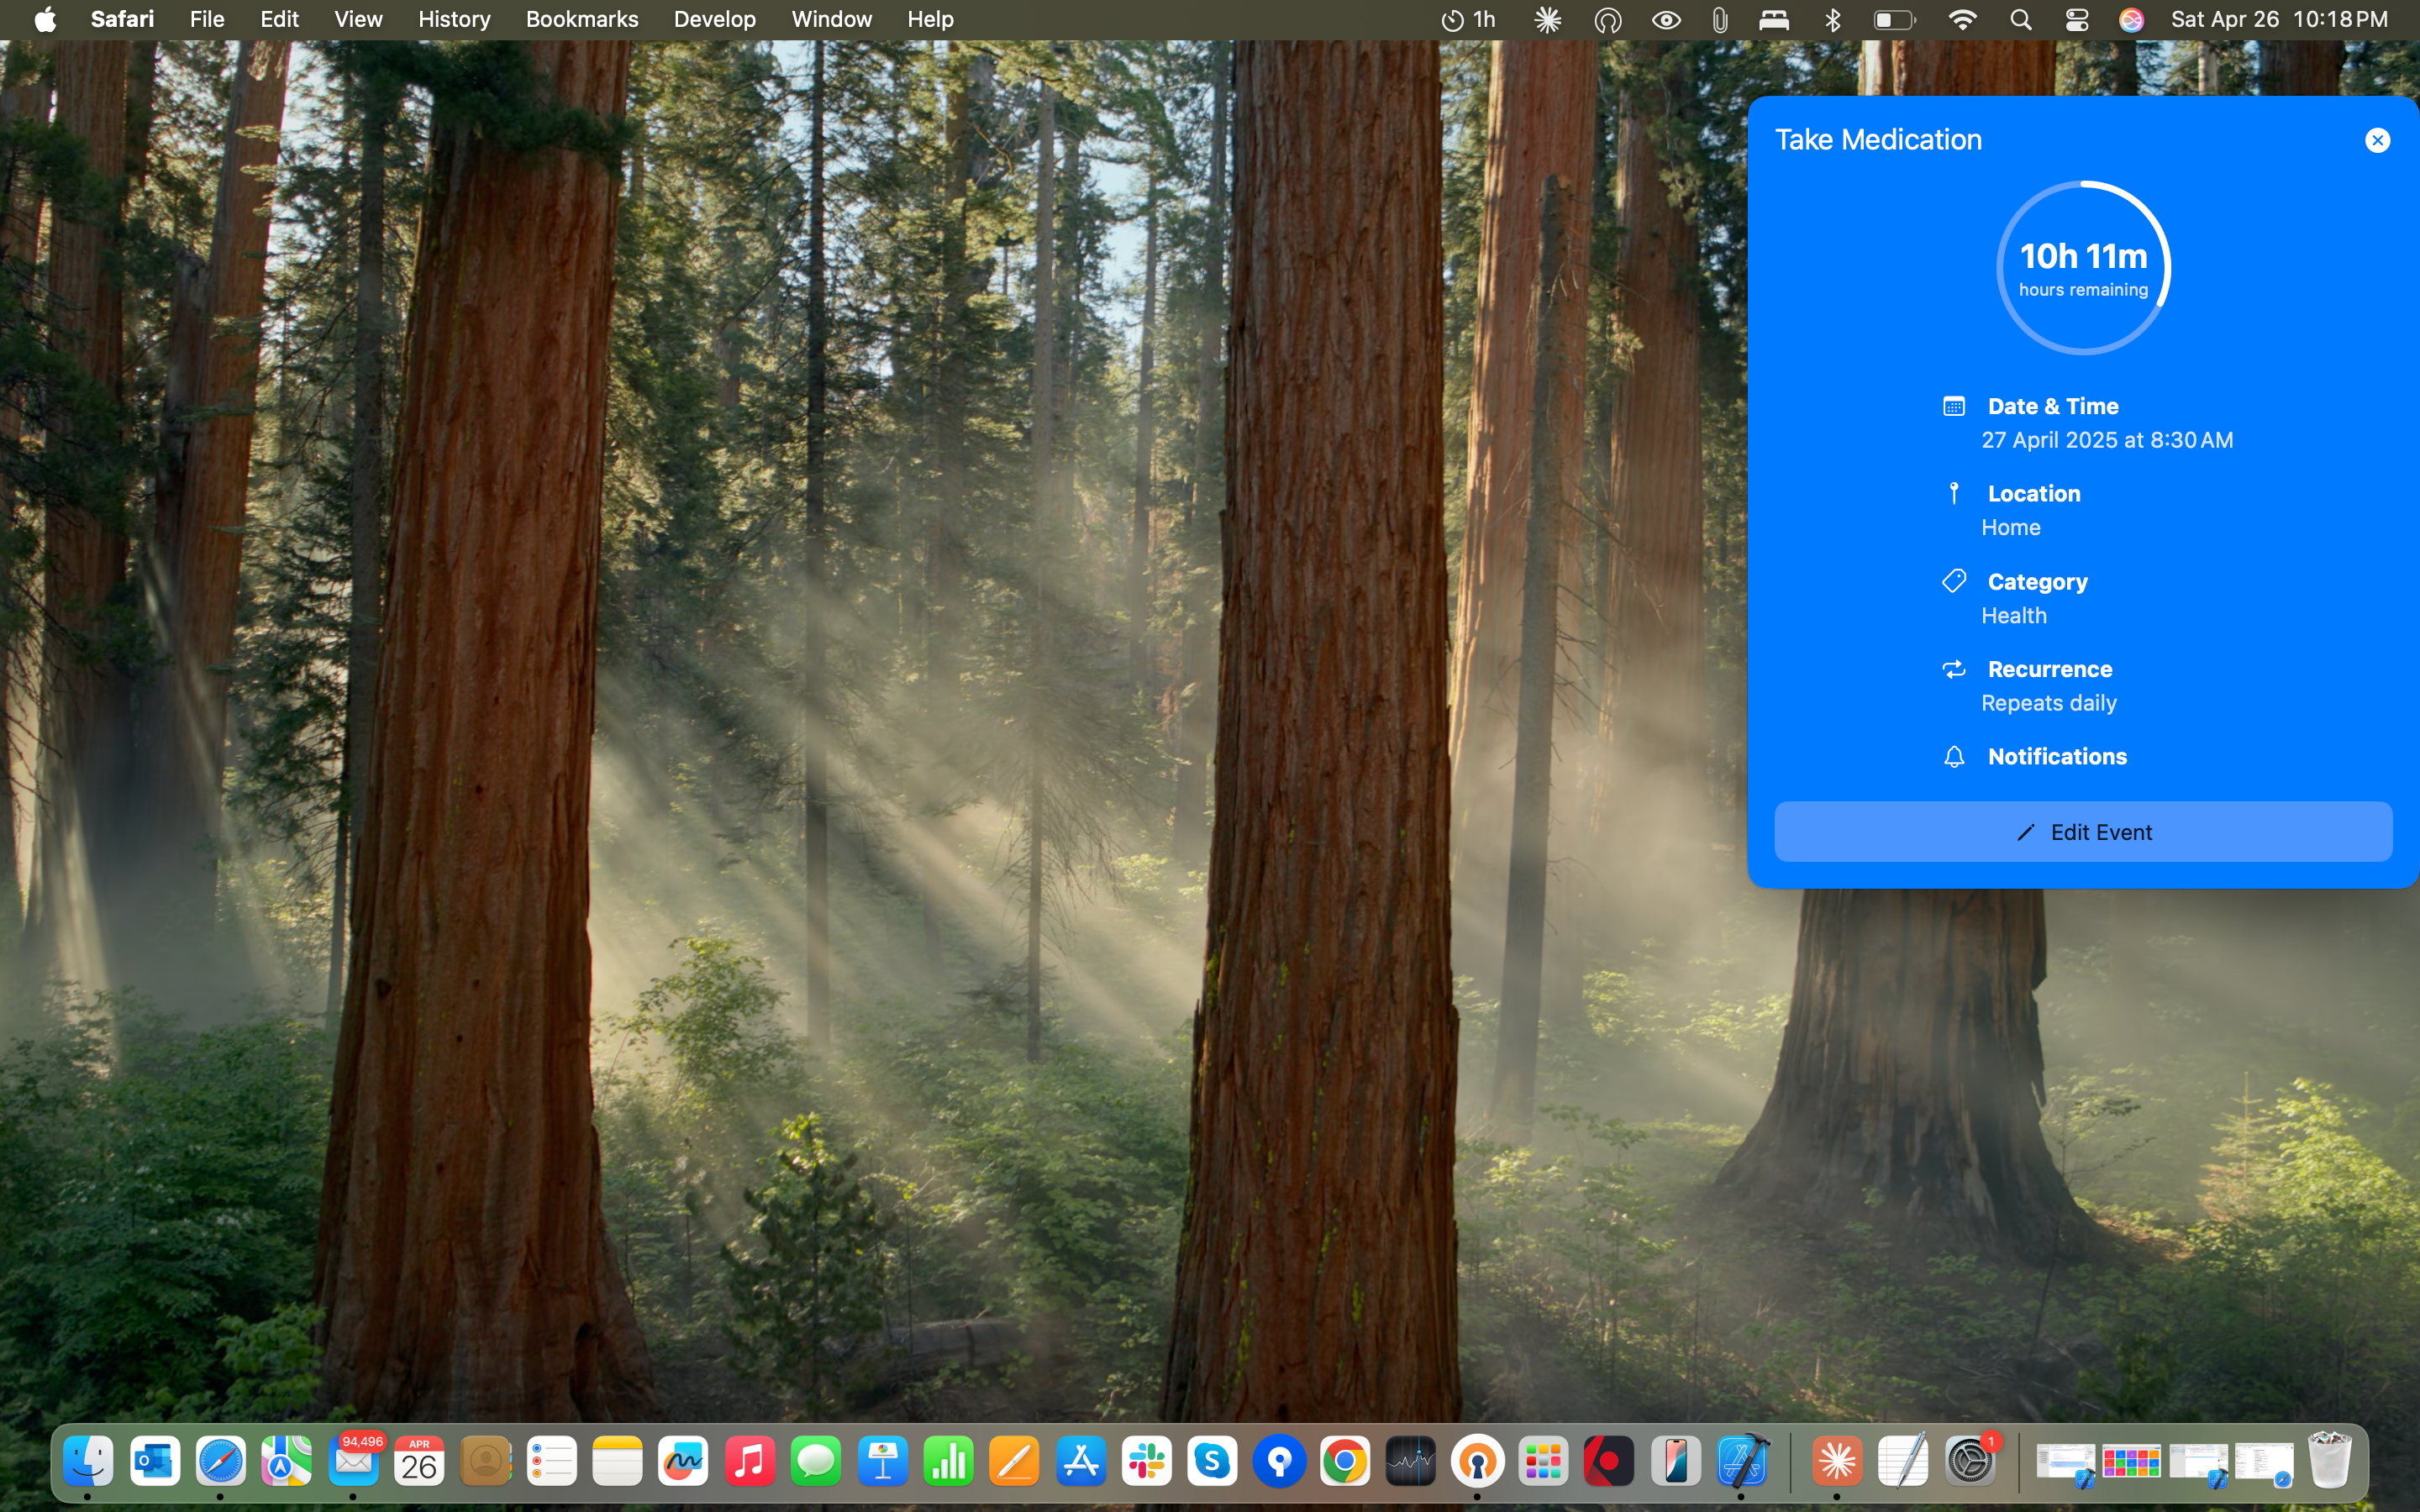Open the Bookmarks menu
The height and width of the screenshot is (1512, 2420).
[x=582, y=20]
